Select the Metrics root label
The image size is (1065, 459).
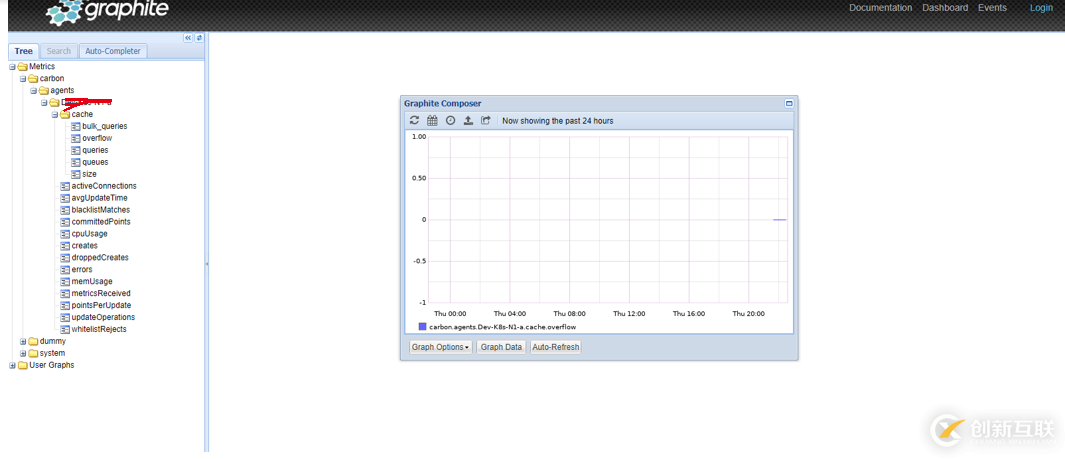click(x=42, y=67)
